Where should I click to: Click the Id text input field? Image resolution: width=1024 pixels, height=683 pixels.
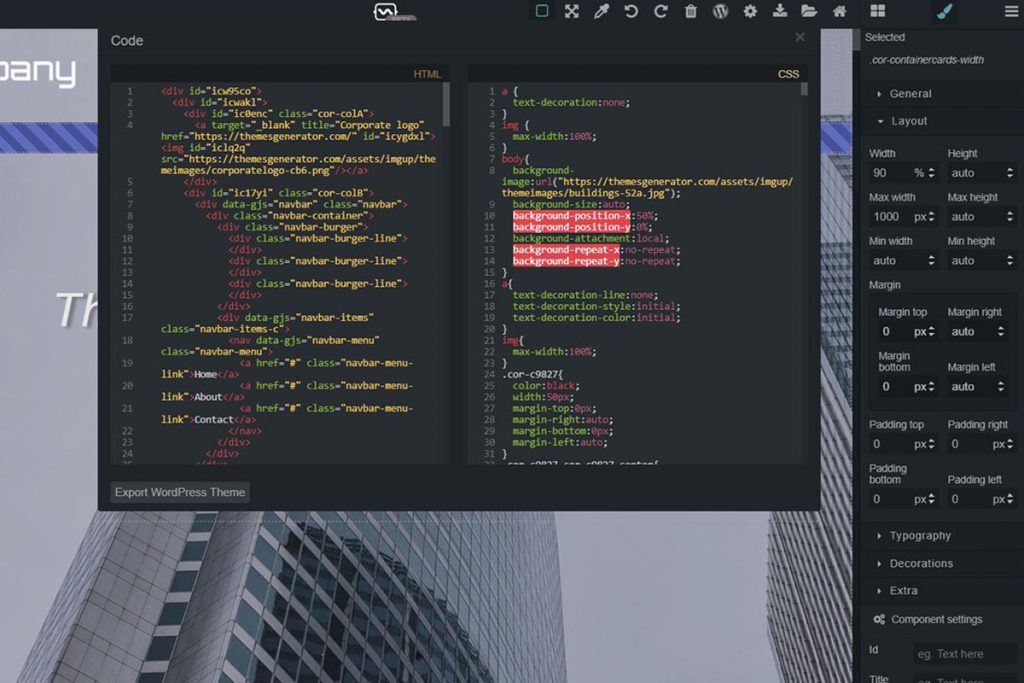click(965, 654)
